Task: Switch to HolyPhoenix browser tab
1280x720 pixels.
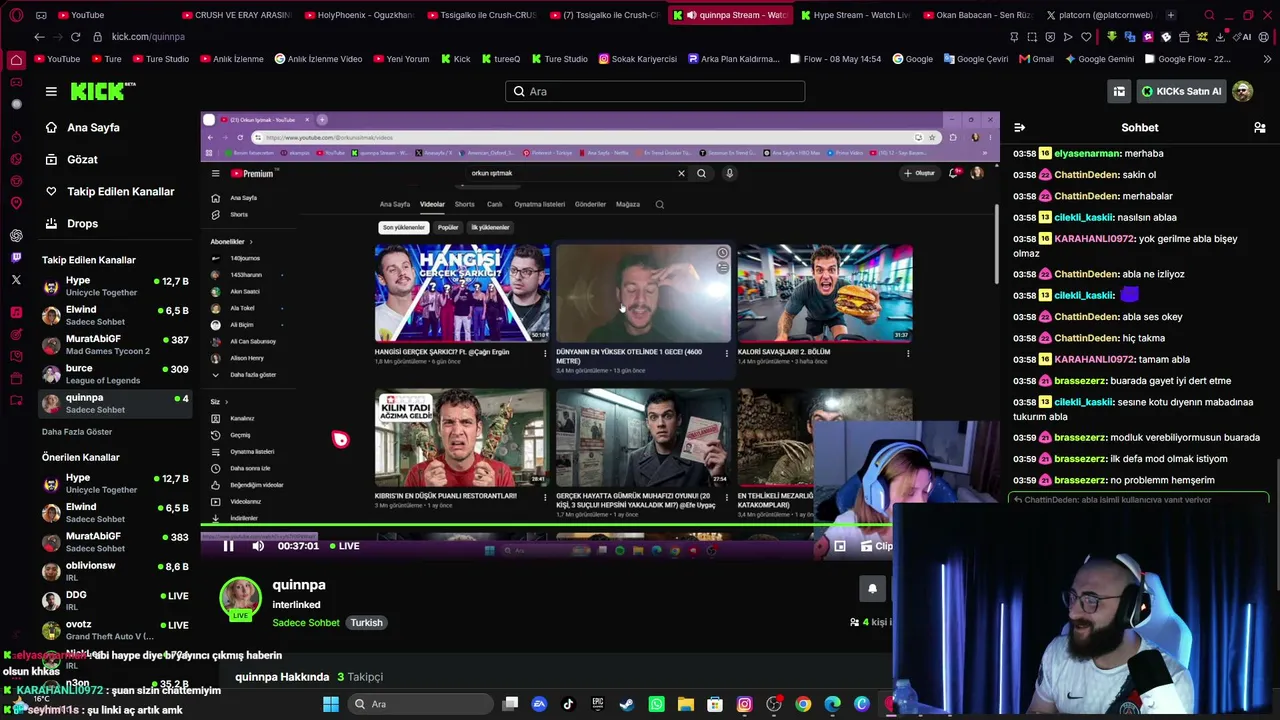Action: [x=357, y=15]
